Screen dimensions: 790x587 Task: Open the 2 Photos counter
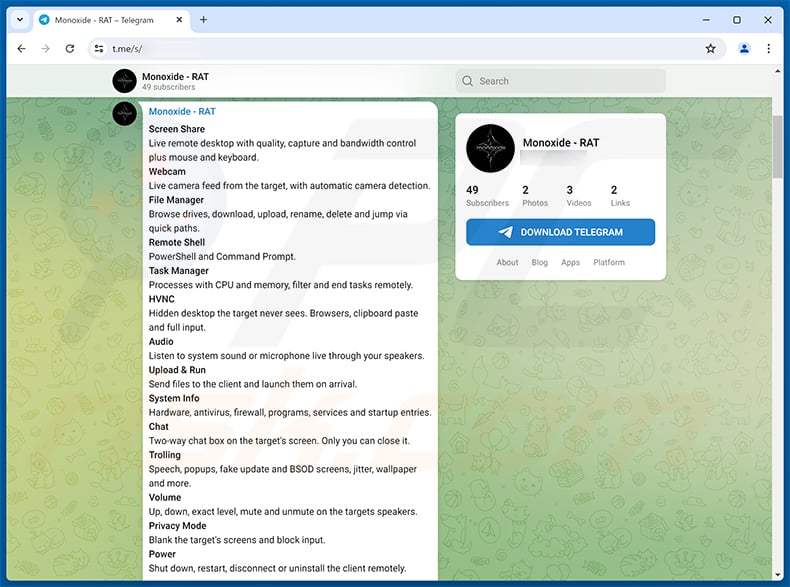(x=535, y=195)
